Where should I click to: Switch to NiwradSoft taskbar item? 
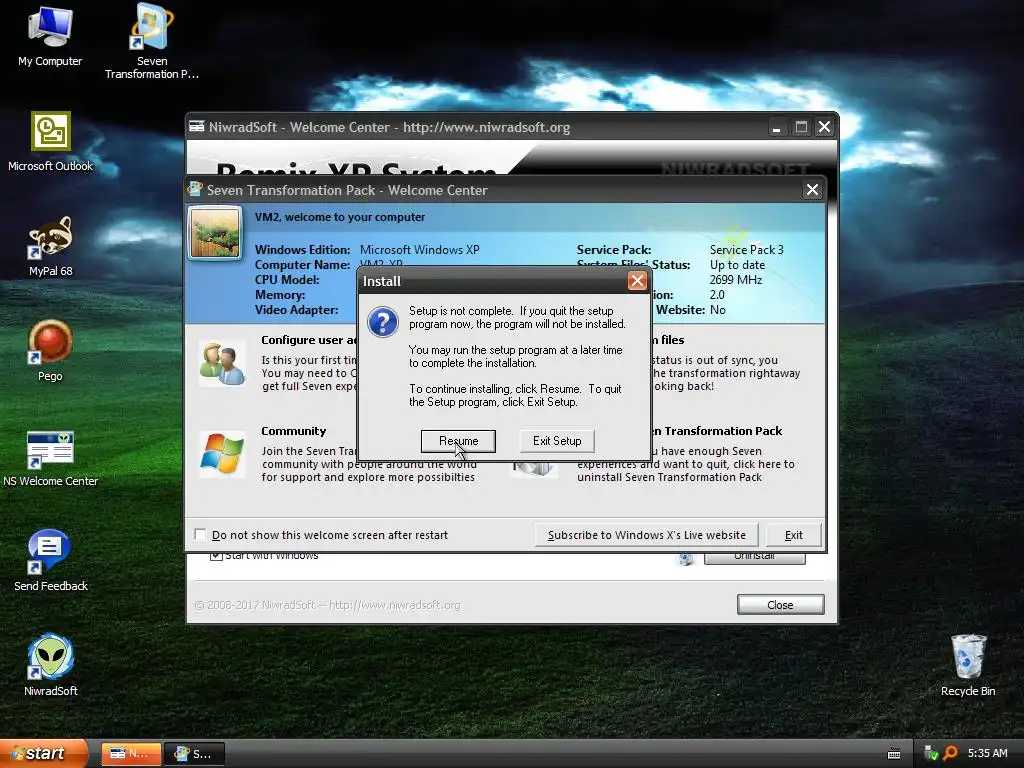click(x=131, y=754)
